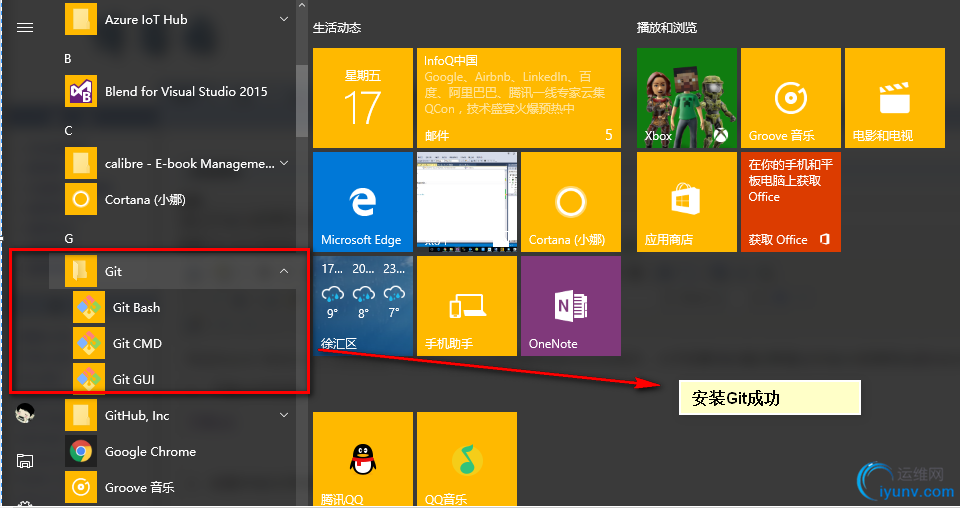The height and width of the screenshot is (508, 960).
Task: Click the app list scrollbar thumb
Action: (x=302, y=101)
